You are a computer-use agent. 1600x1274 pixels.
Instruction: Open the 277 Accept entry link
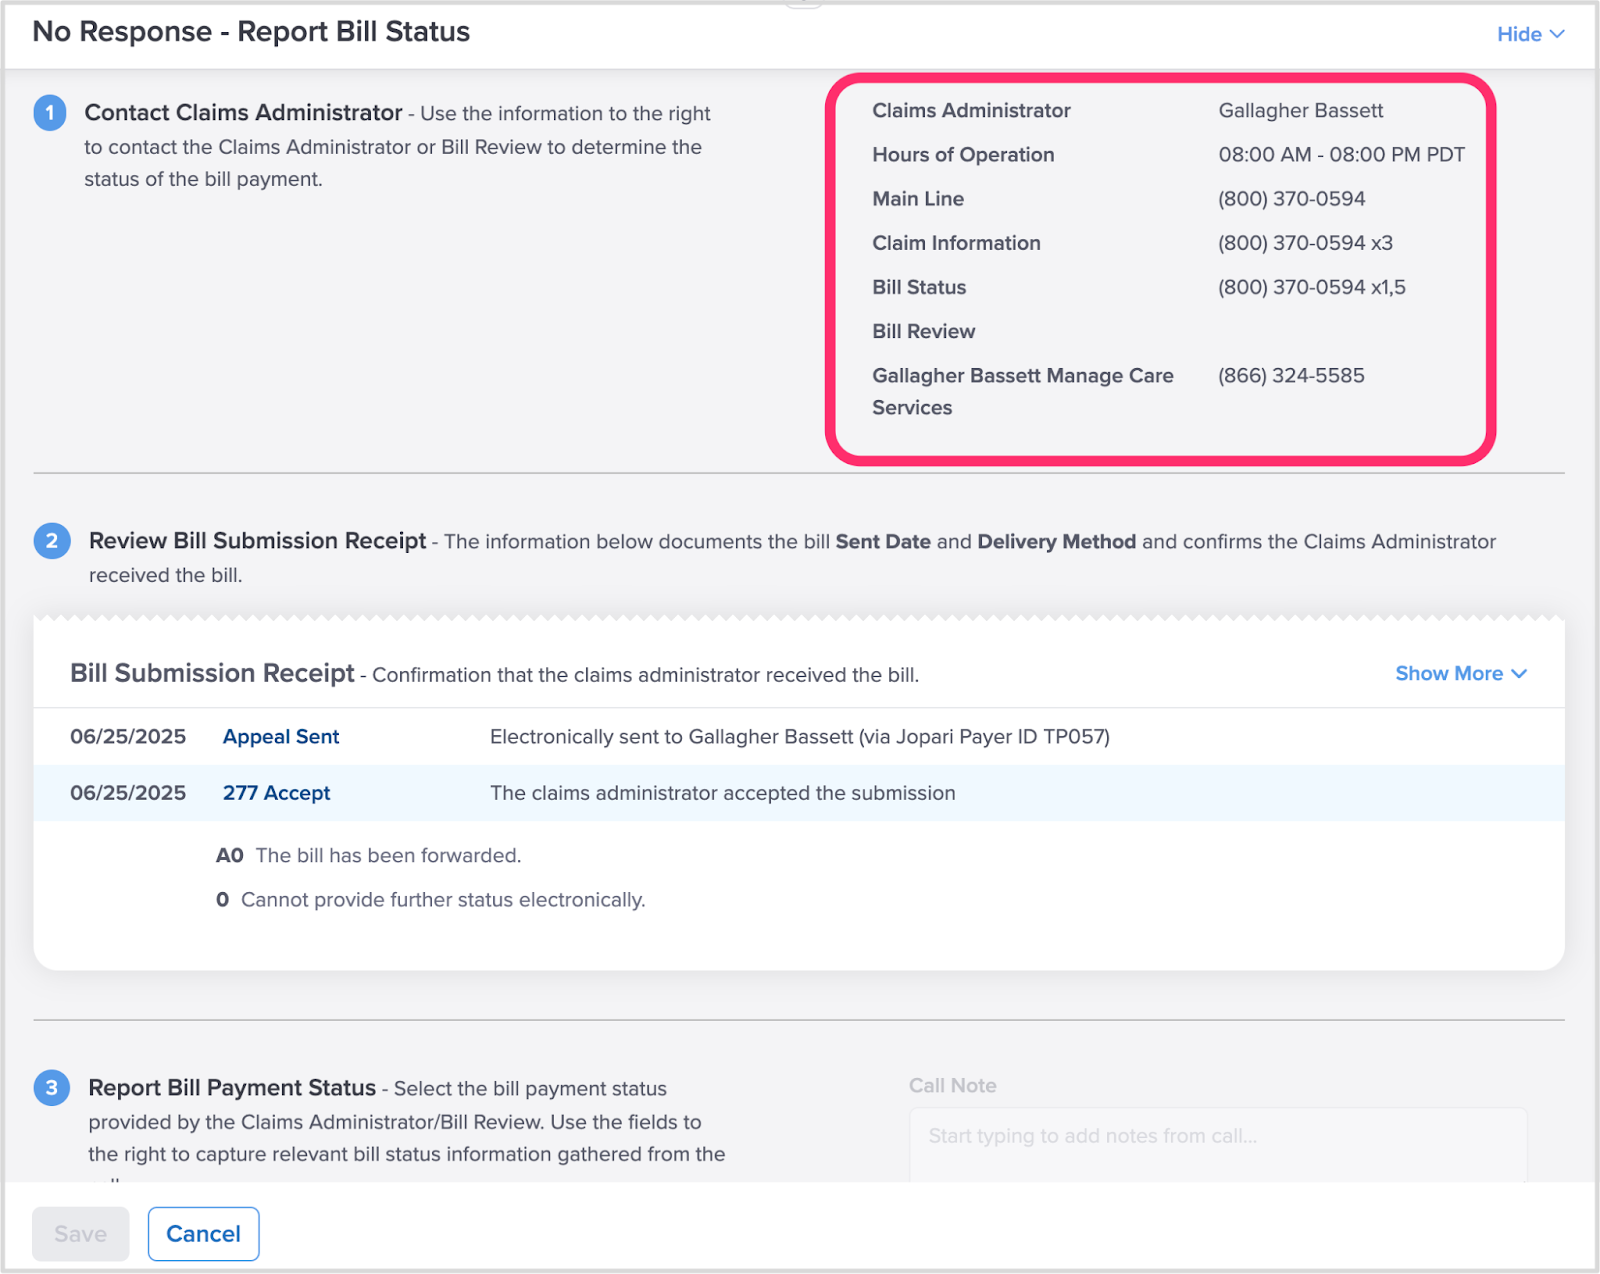[276, 793]
